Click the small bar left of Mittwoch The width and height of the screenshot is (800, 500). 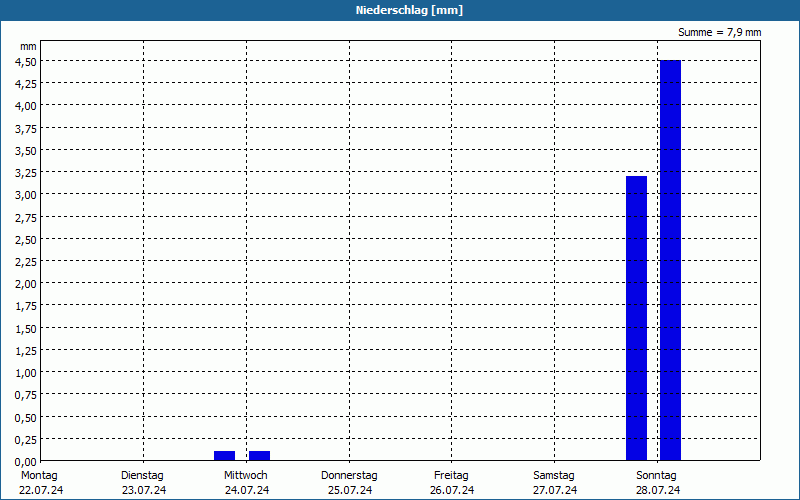click(x=224, y=456)
